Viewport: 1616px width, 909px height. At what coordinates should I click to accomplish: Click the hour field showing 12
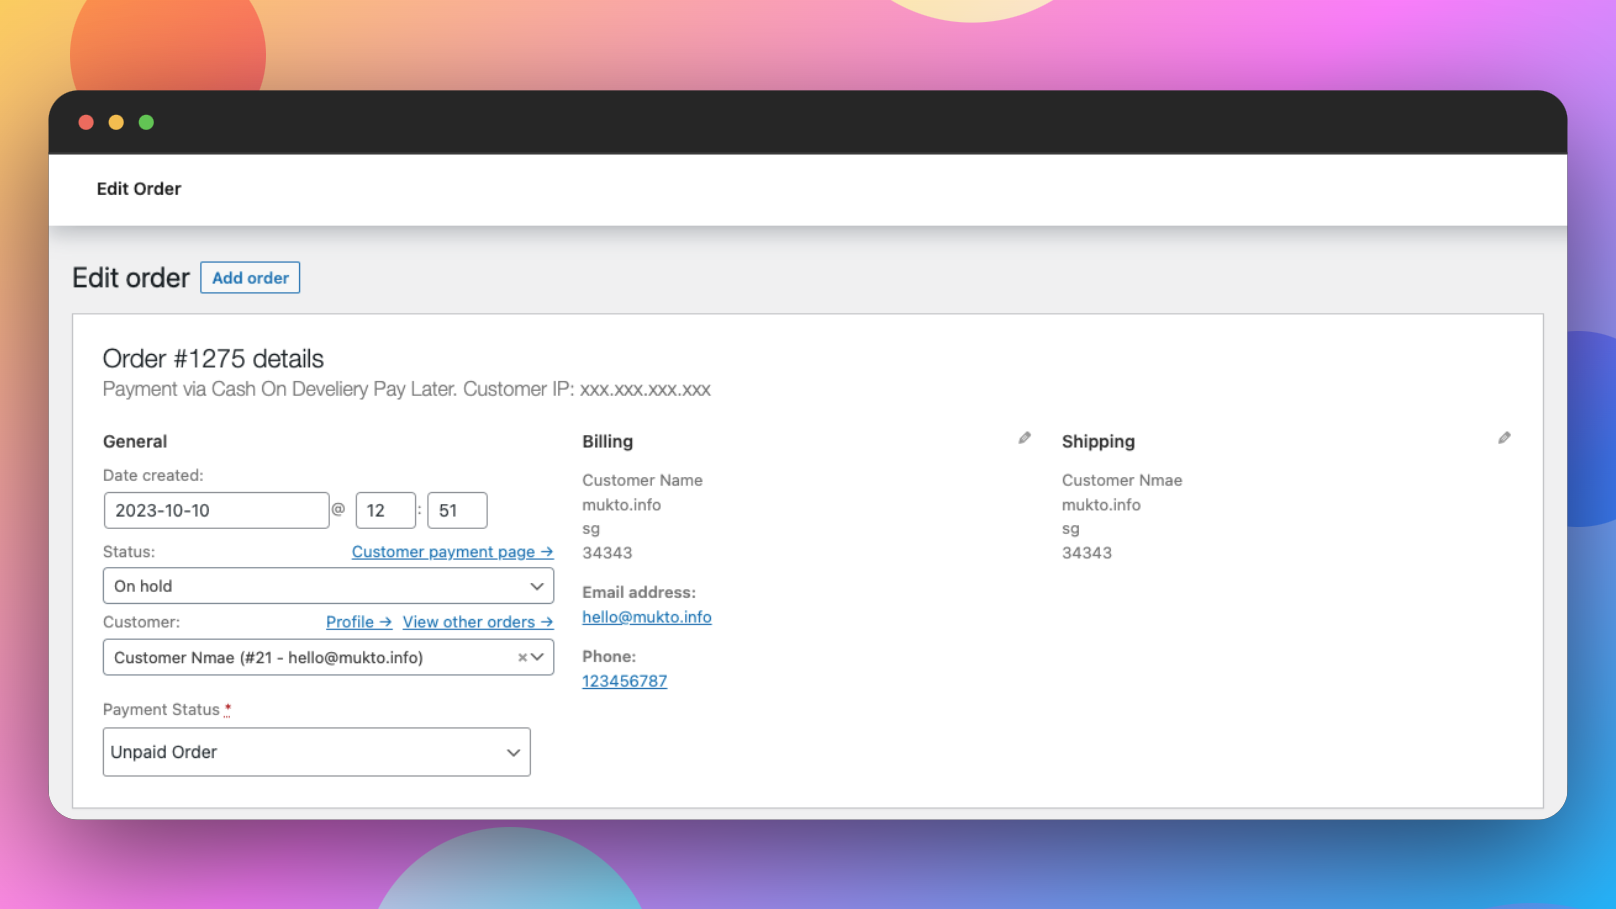[386, 510]
